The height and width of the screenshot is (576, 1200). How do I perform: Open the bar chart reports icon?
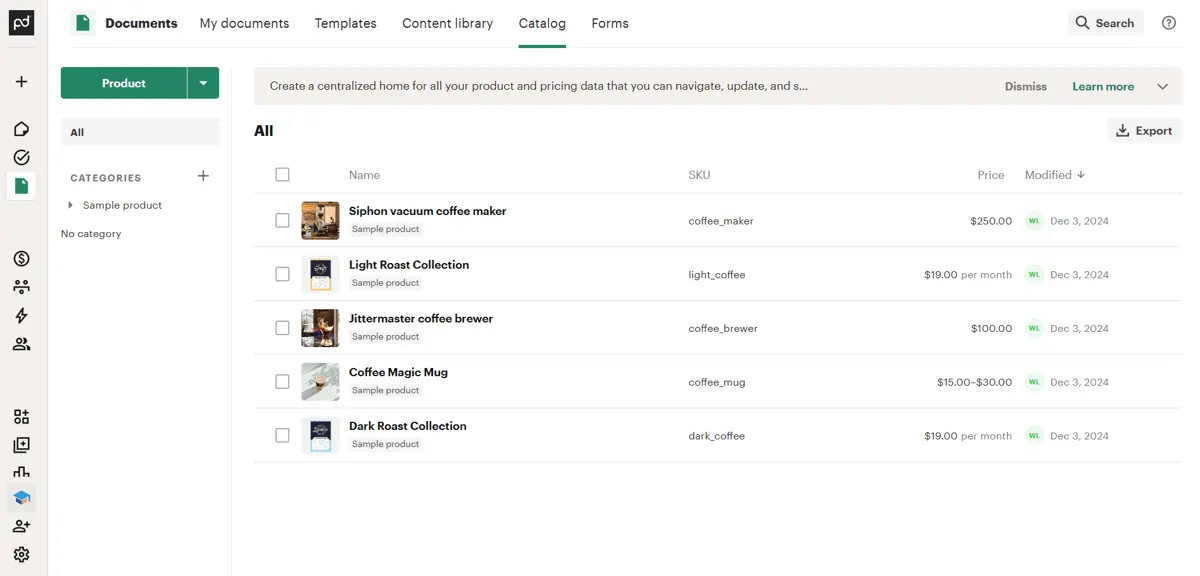point(21,472)
